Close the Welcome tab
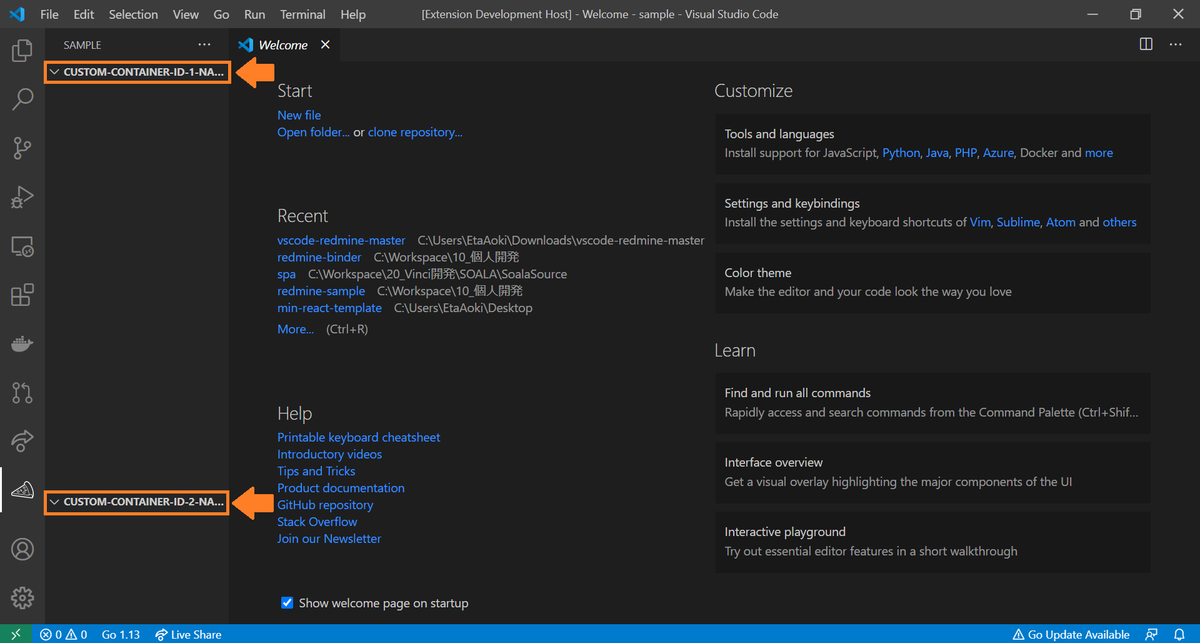The image size is (1200, 643). (x=325, y=44)
